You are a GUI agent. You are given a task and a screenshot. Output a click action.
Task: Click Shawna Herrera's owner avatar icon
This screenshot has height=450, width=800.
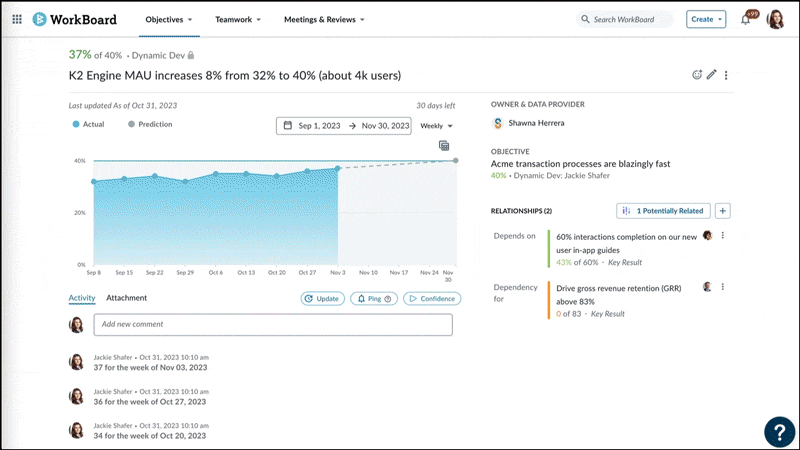pos(497,123)
